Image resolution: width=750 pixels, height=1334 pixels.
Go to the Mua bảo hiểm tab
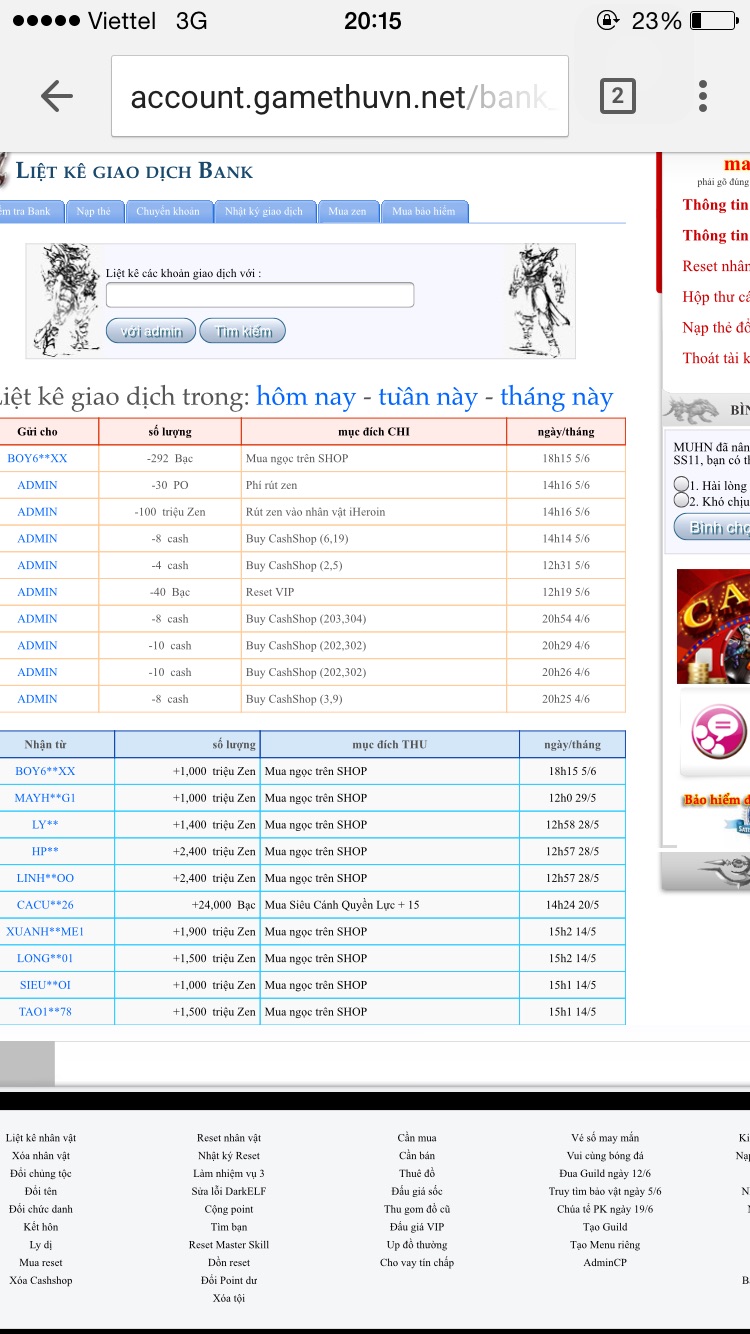[423, 211]
